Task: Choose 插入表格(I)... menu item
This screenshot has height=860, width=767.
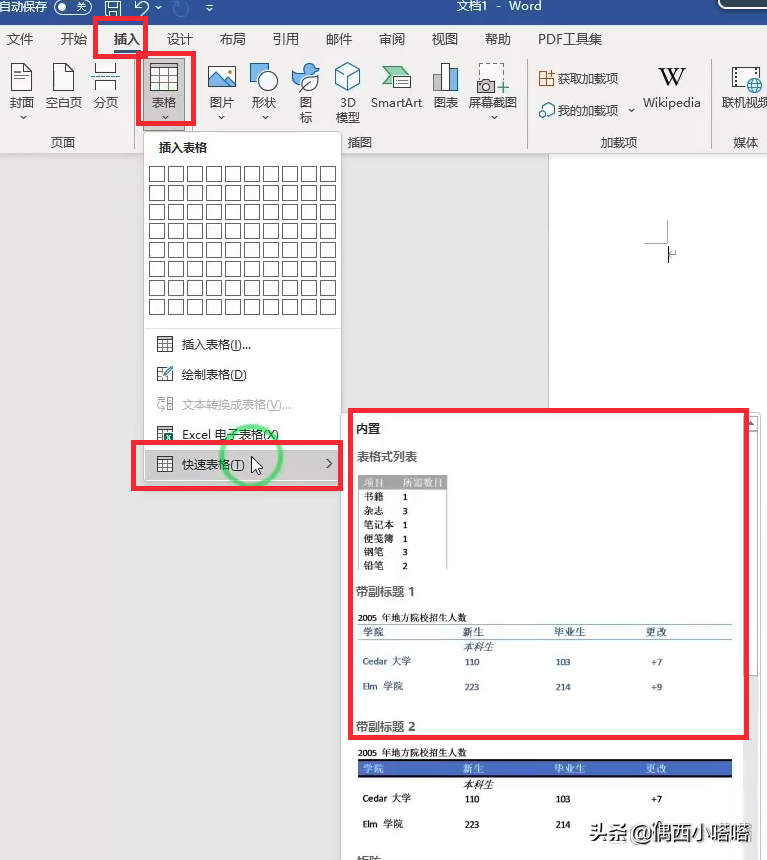Action: [x=242, y=344]
